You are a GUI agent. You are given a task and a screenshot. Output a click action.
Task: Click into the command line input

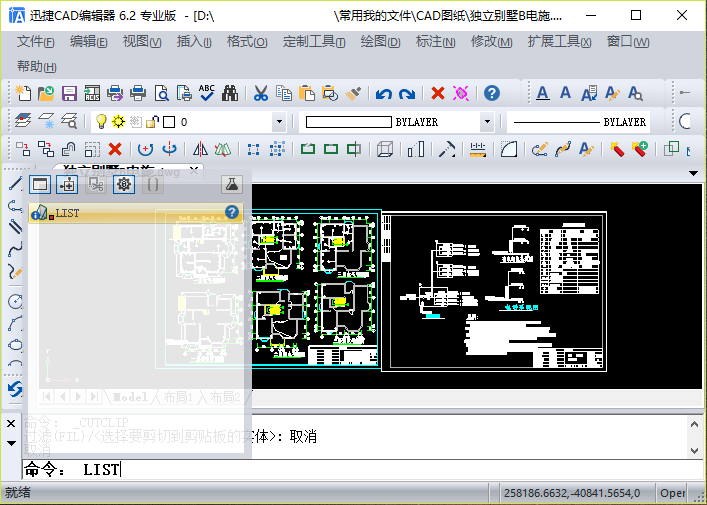[363, 469]
